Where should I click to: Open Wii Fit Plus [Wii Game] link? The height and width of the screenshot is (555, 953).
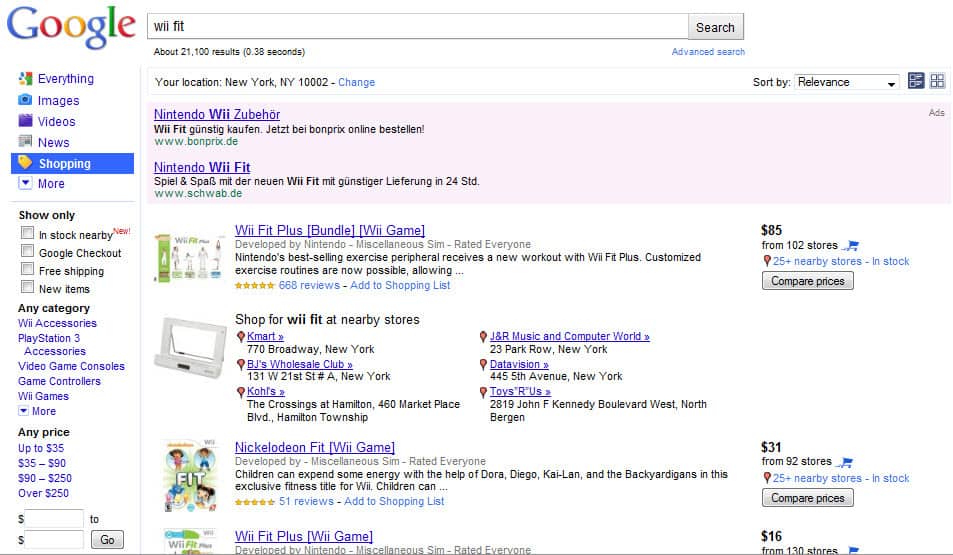coord(304,536)
